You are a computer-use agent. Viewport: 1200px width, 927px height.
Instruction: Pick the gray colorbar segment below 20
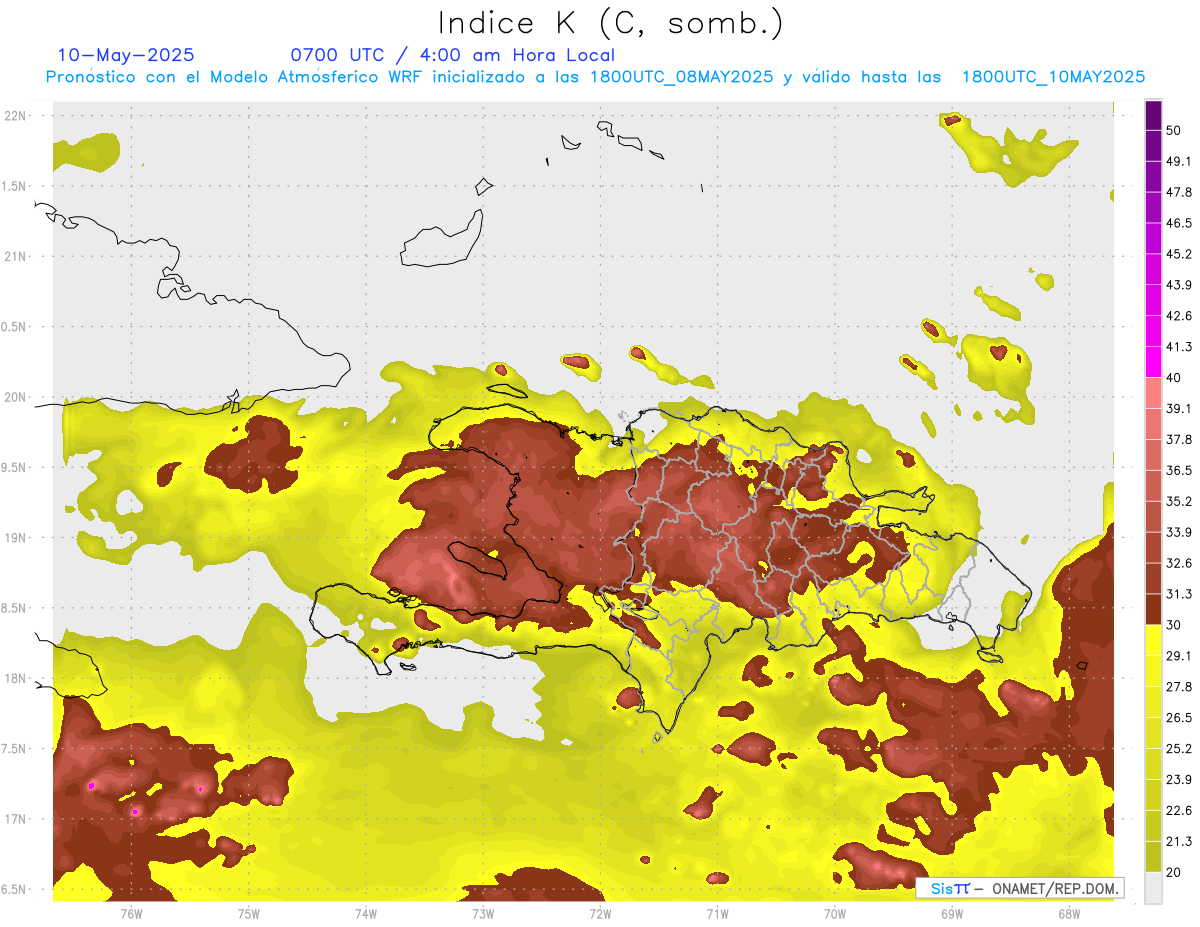pos(1153,888)
